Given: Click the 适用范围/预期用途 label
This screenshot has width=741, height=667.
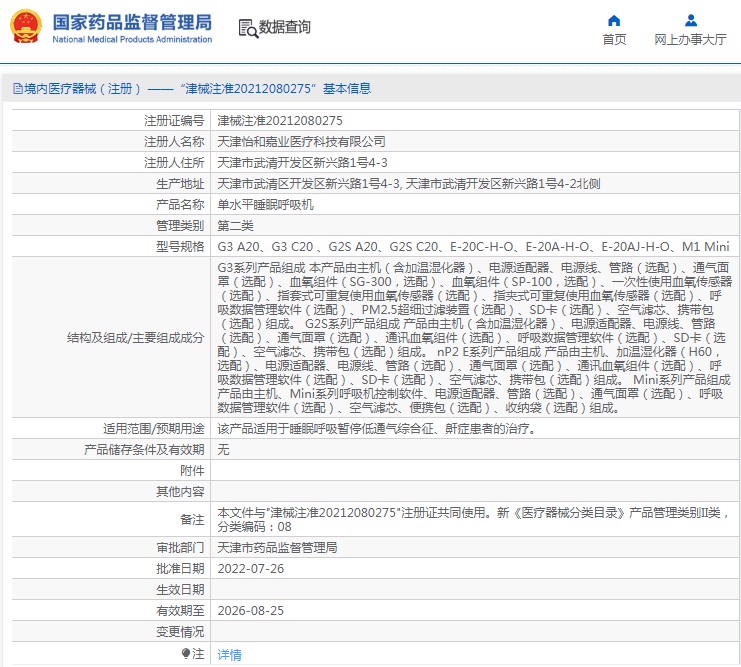Looking at the screenshot, I should (x=154, y=429).
